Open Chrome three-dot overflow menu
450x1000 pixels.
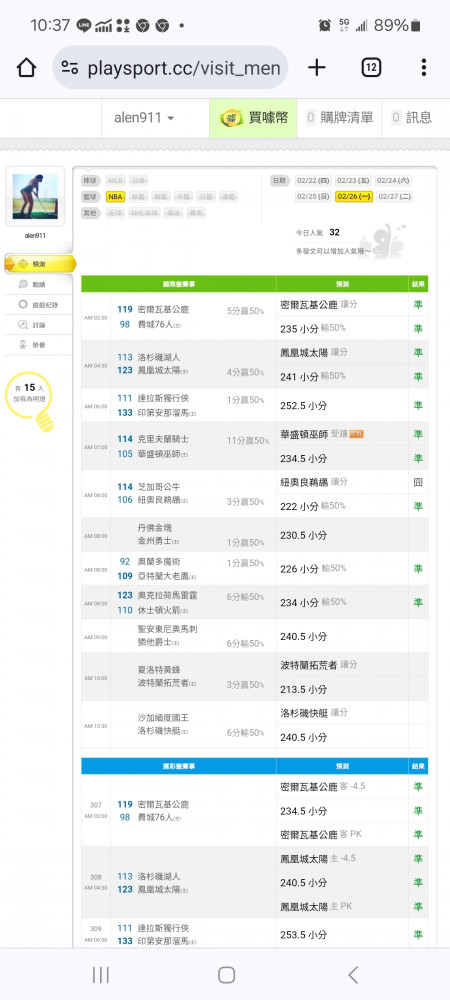pyautogui.click(x=424, y=68)
